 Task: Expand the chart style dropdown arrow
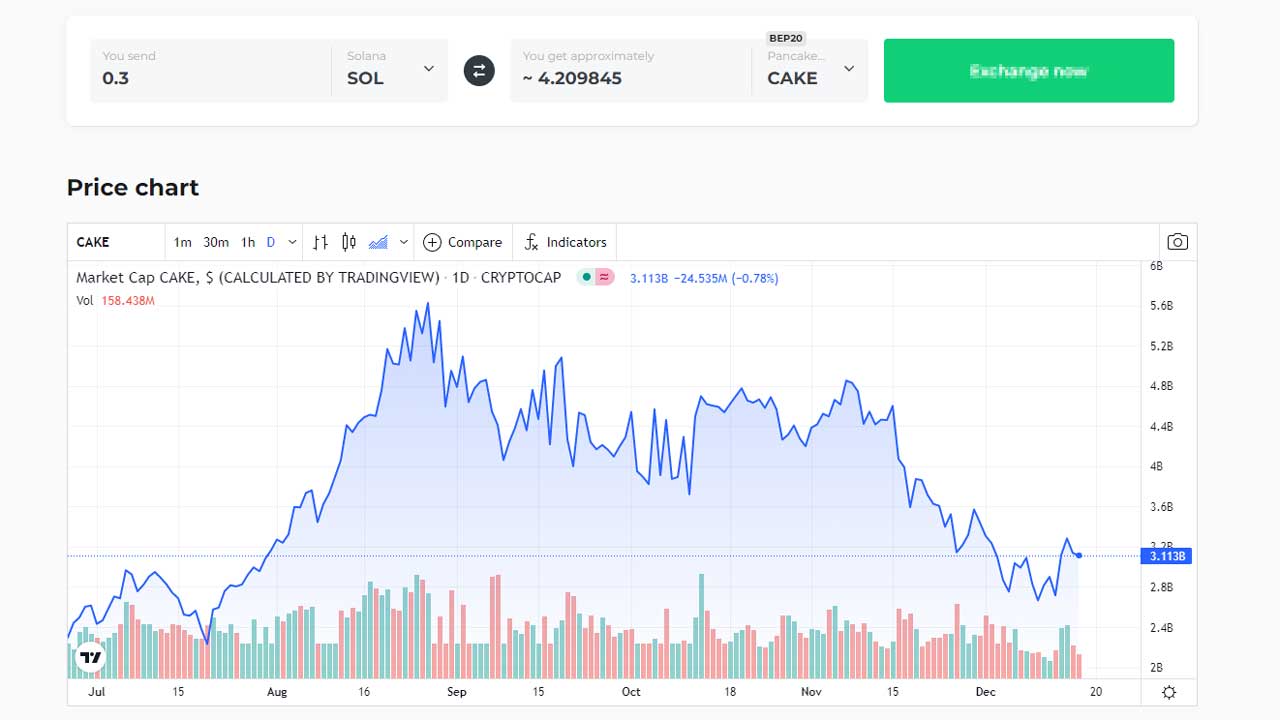(403, 242)
